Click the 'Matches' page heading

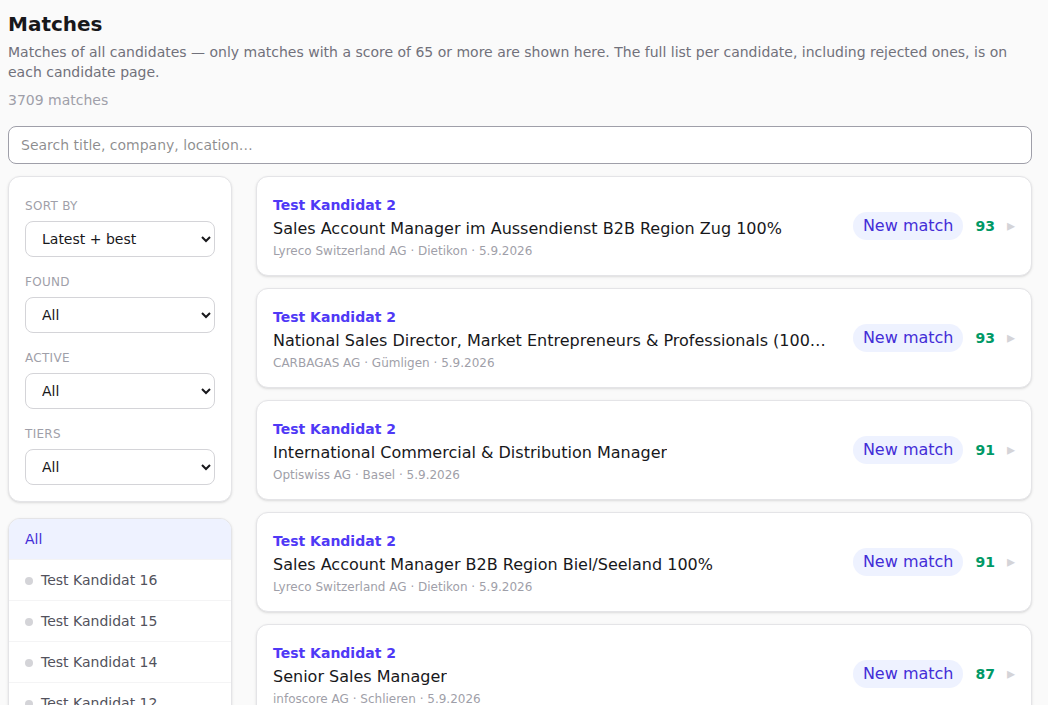point(55,24)
